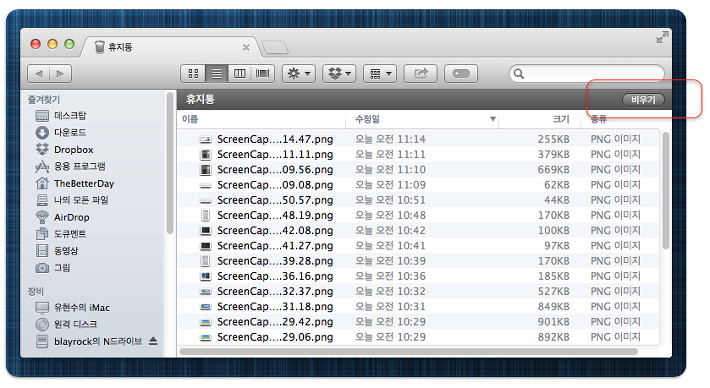This screenshot has height=388, width=710.
Task: Open the Dropbox toolbar menu
Action: click(339, 73)
